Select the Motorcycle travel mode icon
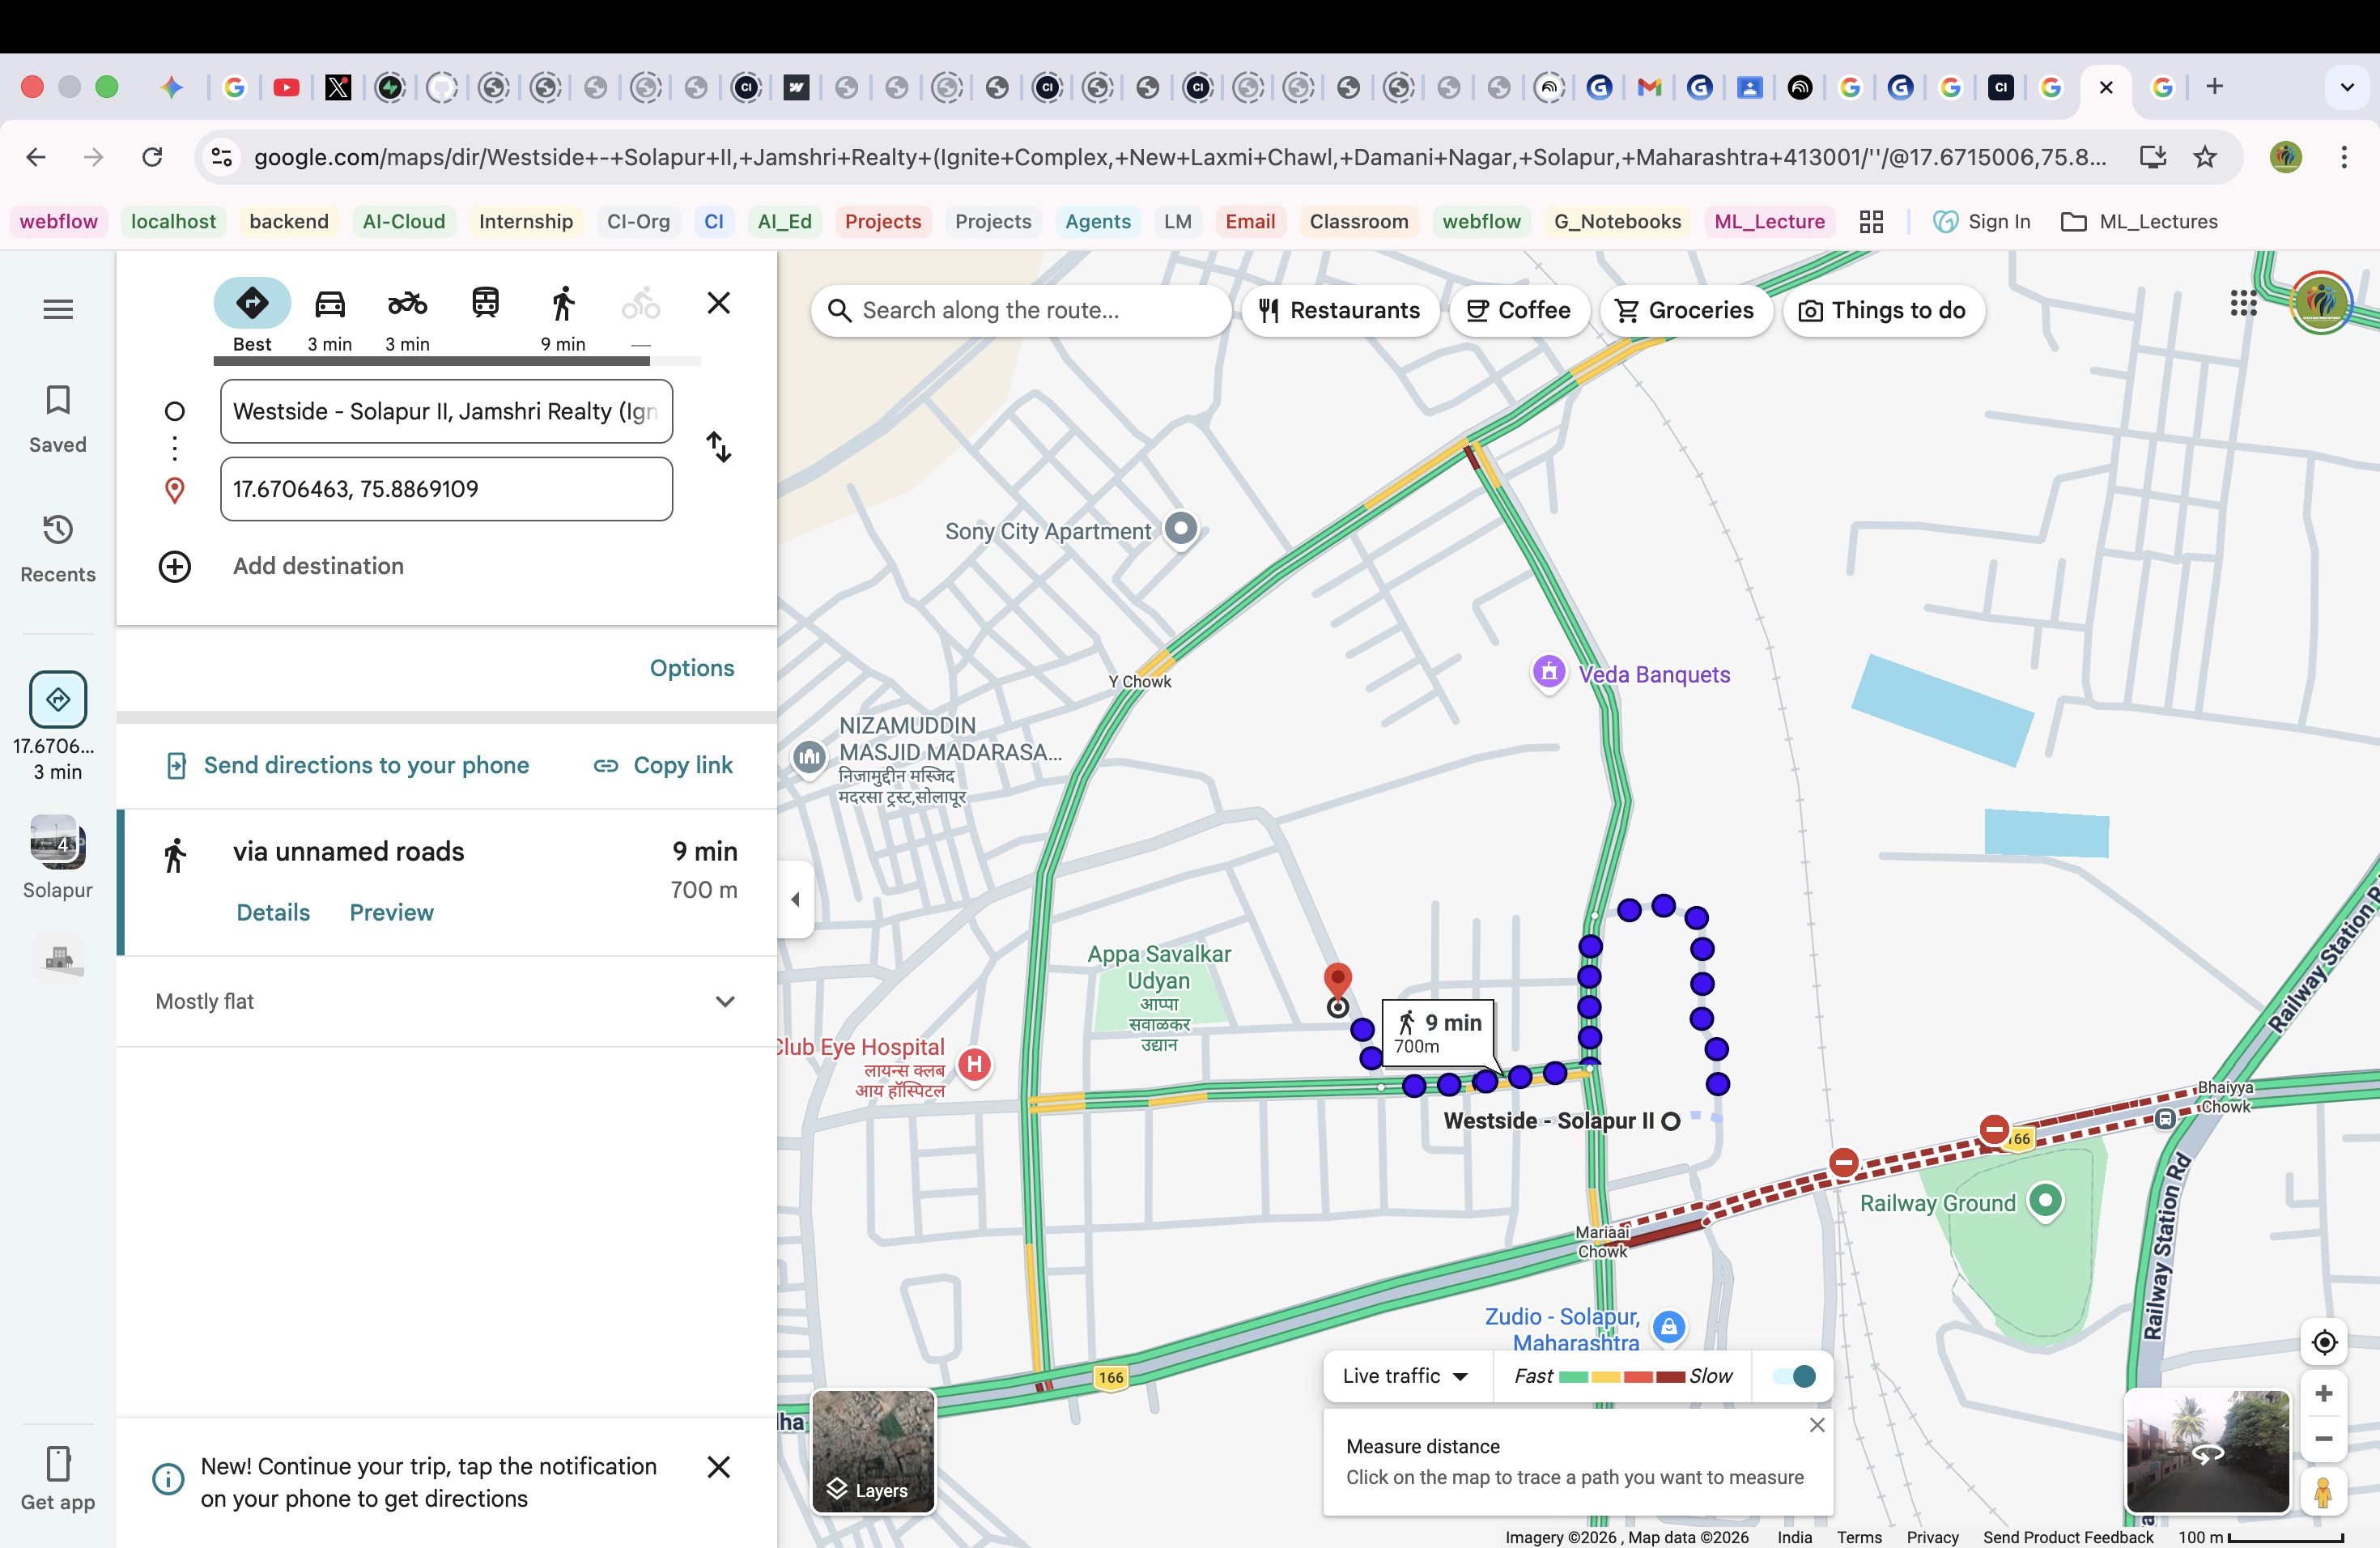 [x=407, y=304]
